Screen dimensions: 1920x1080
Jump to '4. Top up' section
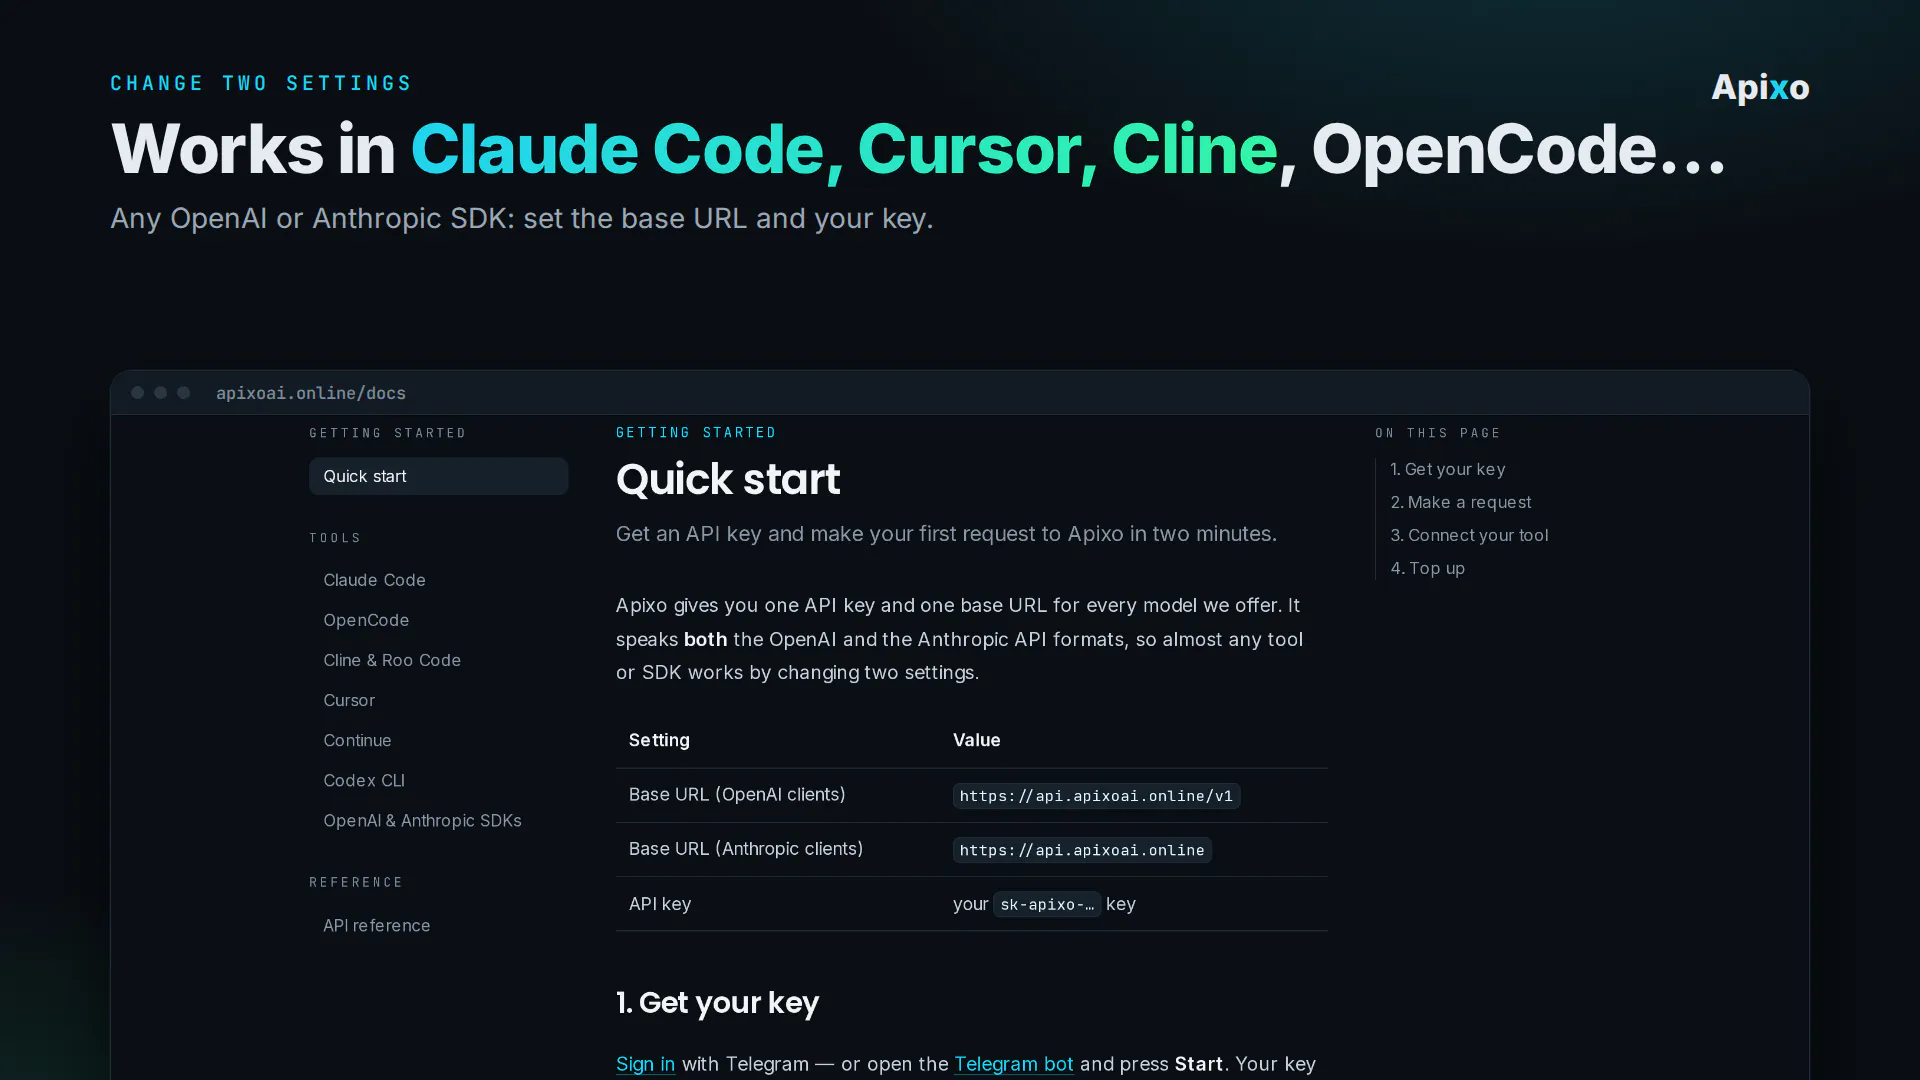(1427, 568)
